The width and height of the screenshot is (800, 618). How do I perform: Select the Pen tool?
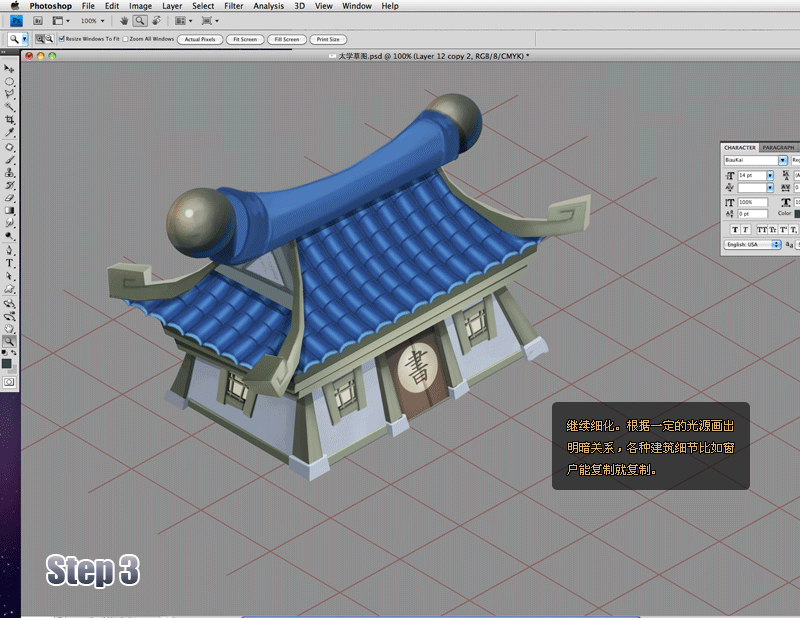pyautogui.click(x=9, y=251)
